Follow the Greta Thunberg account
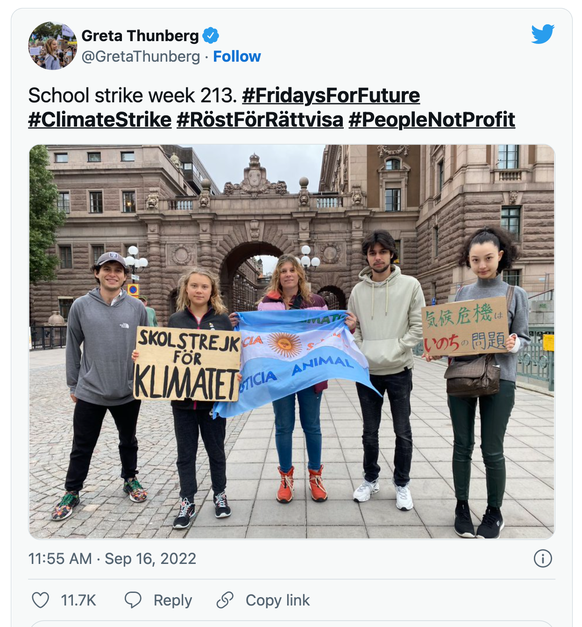Viewport: 582px width, 627px height. 237,56
